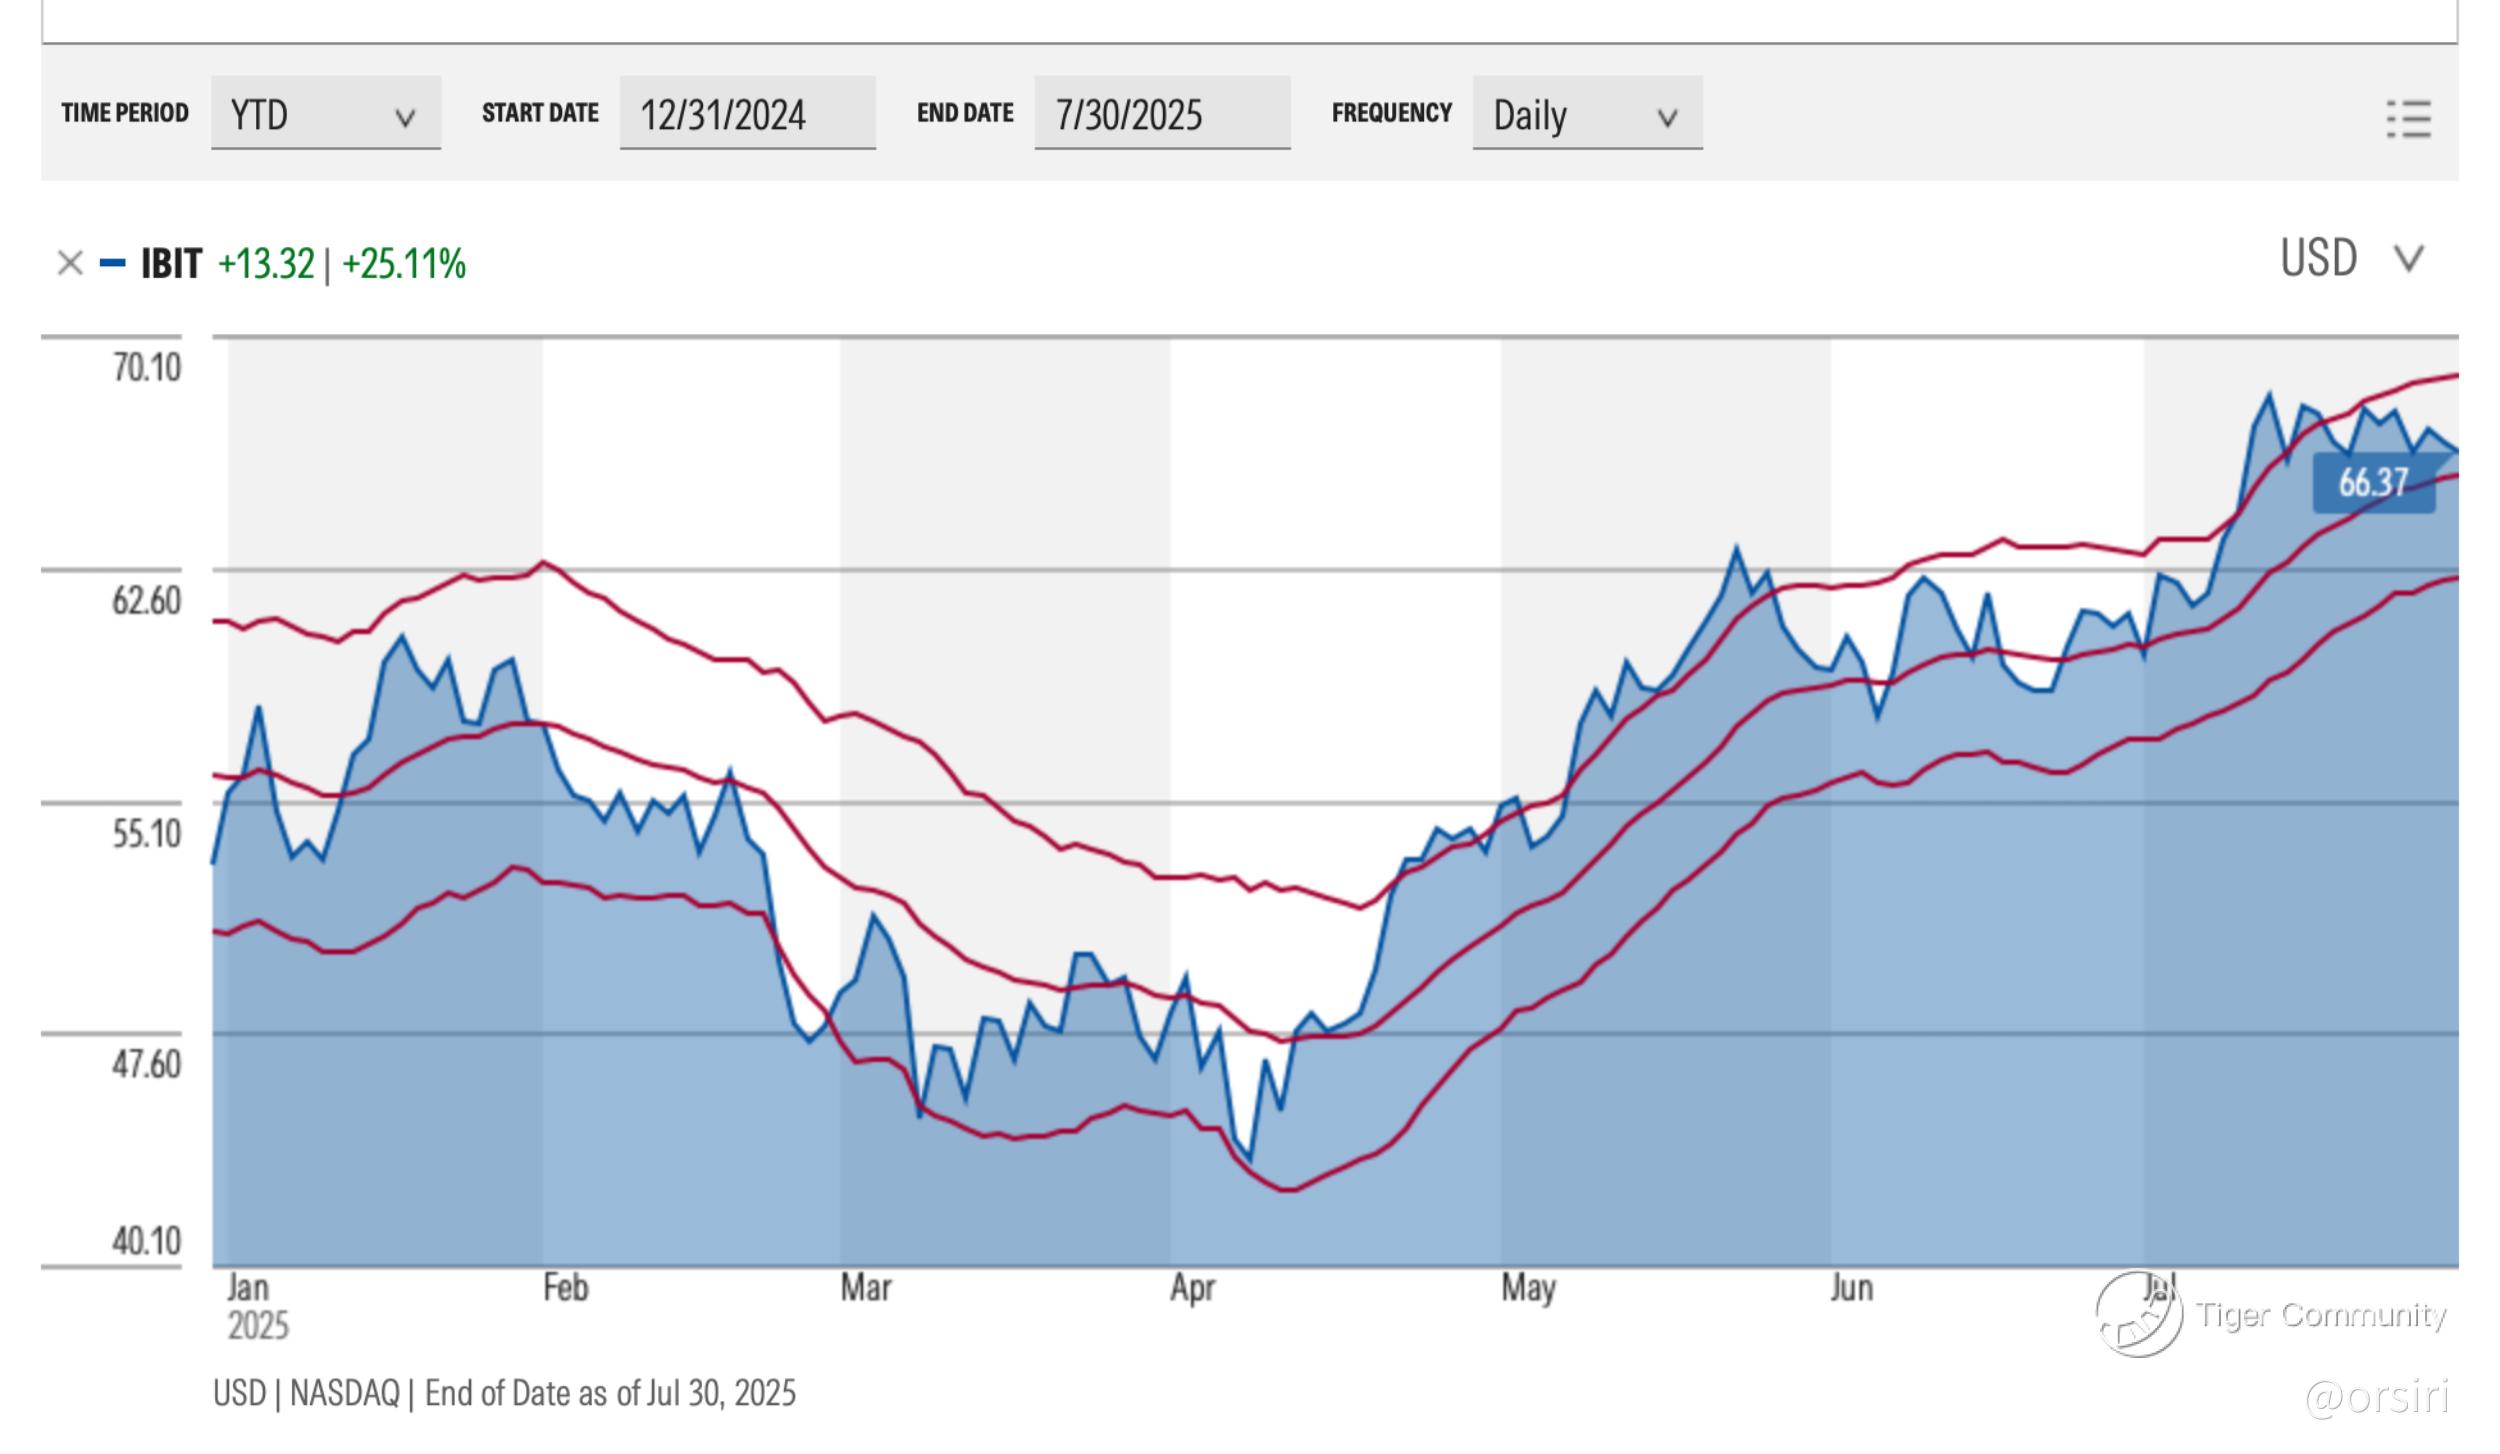Image resolution: width=2500 pixels, height=1454 pixels.
Task: Click the +25.11% percentage change text
Action: tap(404, 264)
